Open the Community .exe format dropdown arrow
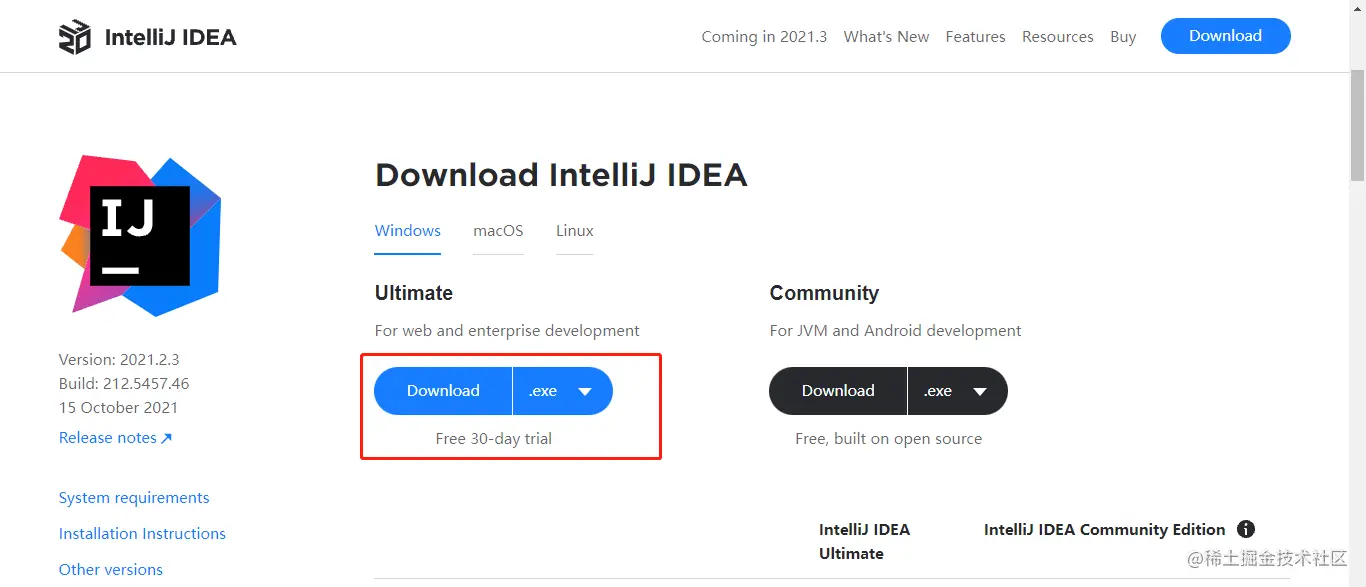This screenshot has height=587, width=1366. pos(980,391)
